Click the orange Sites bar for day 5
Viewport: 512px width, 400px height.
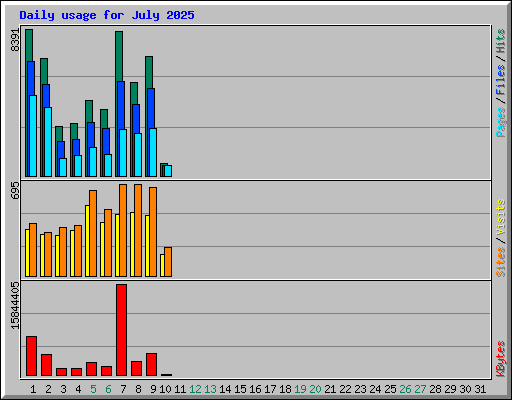(x=93, y=233)
